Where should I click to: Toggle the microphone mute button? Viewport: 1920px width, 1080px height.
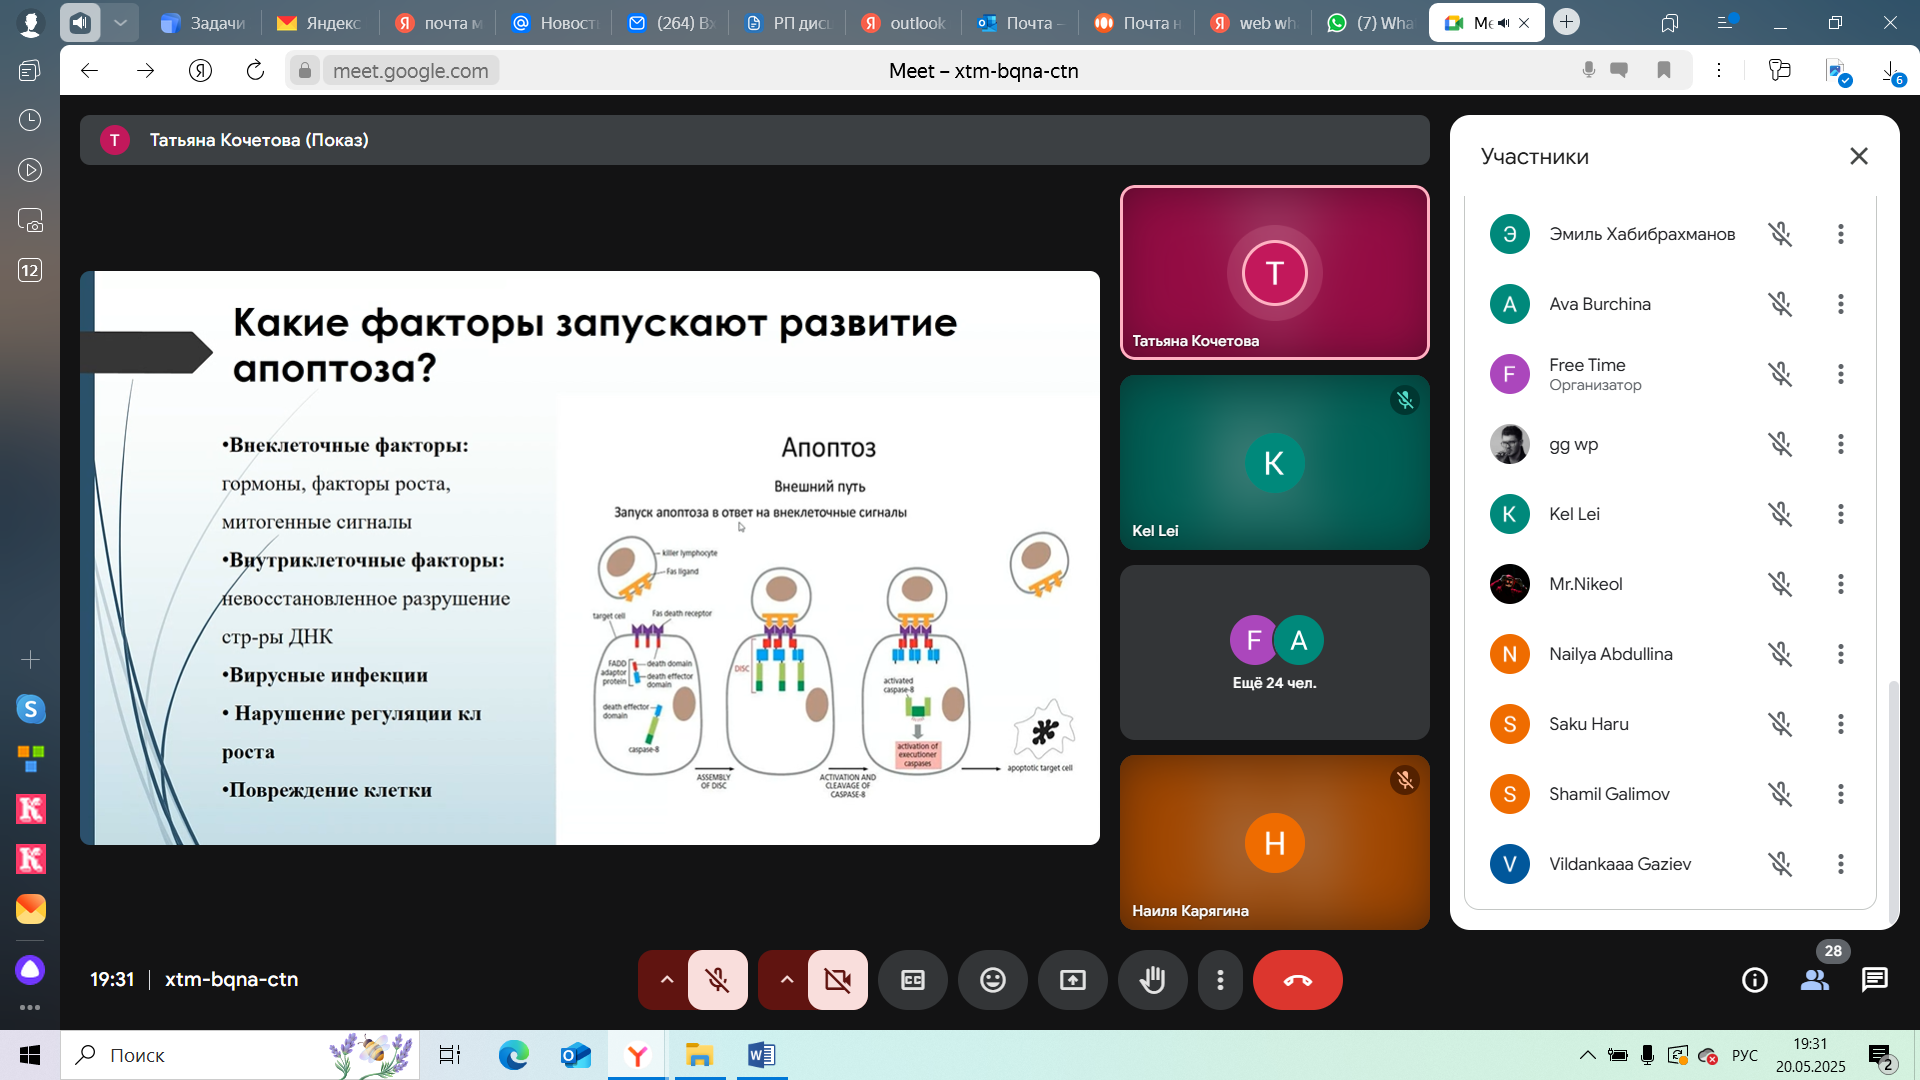717,980
